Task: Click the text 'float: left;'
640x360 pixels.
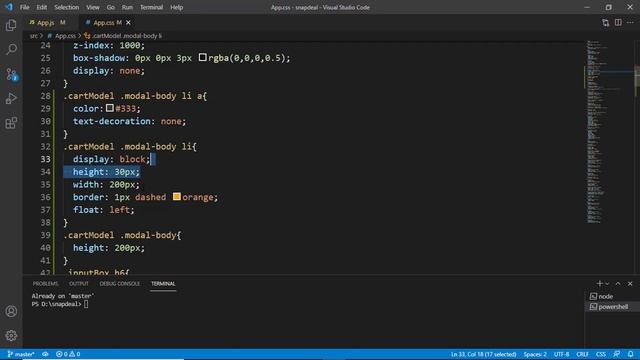Action: (103, 210)
